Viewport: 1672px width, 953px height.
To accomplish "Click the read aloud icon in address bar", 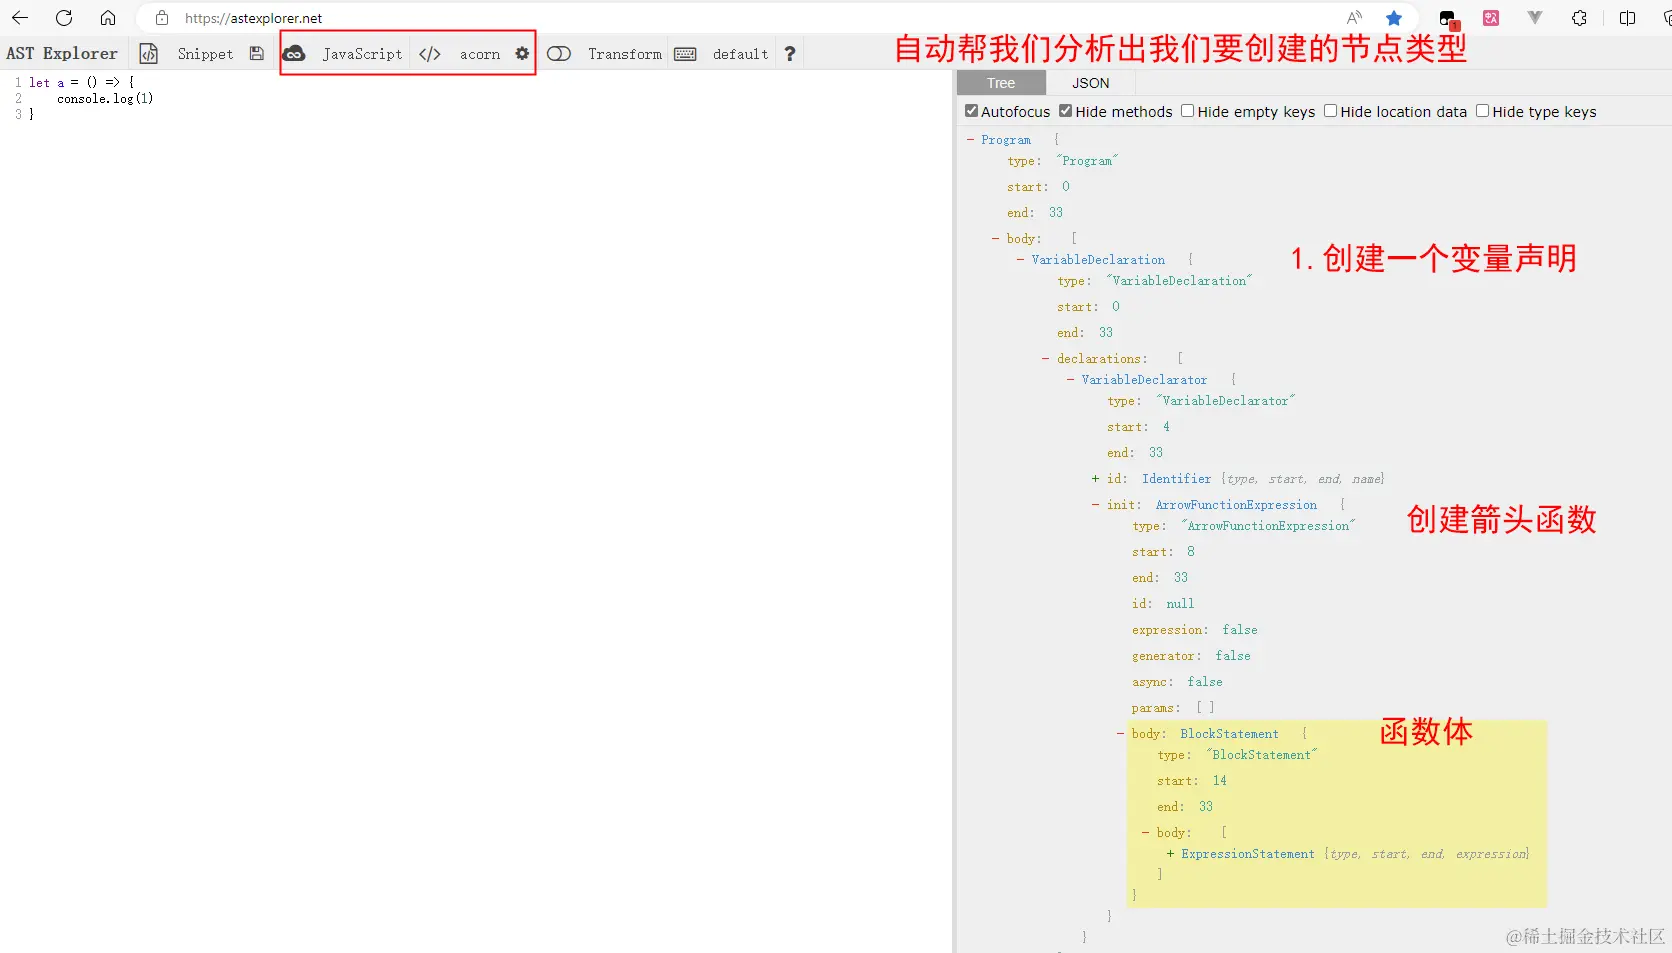I will tap(1354, 18).
